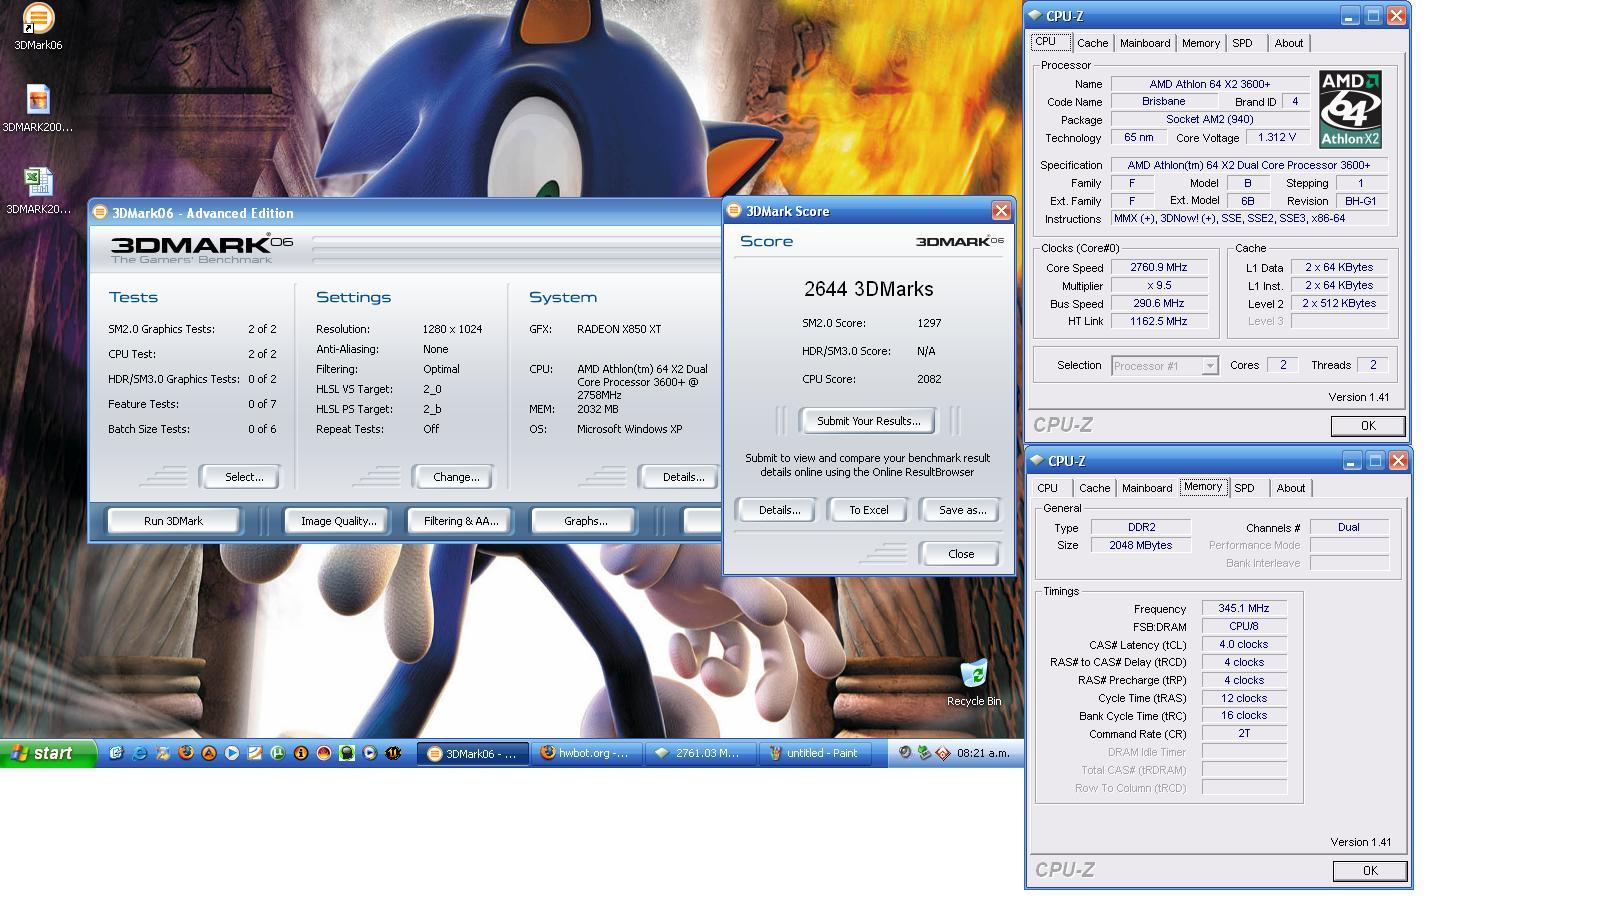The width and height of the screenshot is (1600, 900).
Task: Click the Code Name value Brisbane
Action: 1163,102
